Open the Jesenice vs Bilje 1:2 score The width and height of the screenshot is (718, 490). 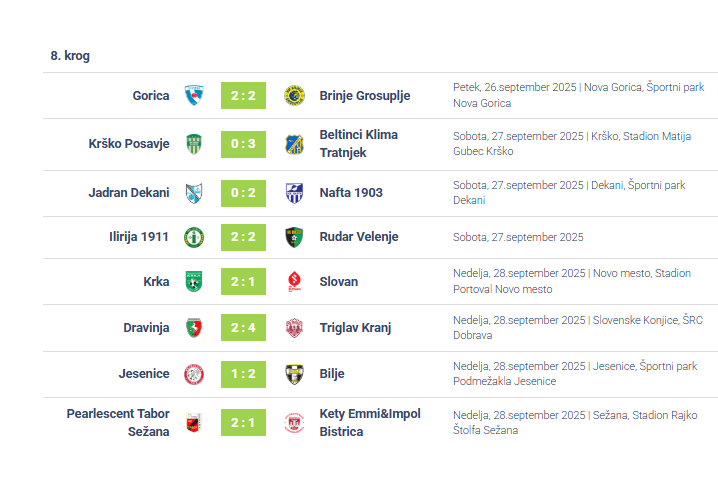pos(243,374)
